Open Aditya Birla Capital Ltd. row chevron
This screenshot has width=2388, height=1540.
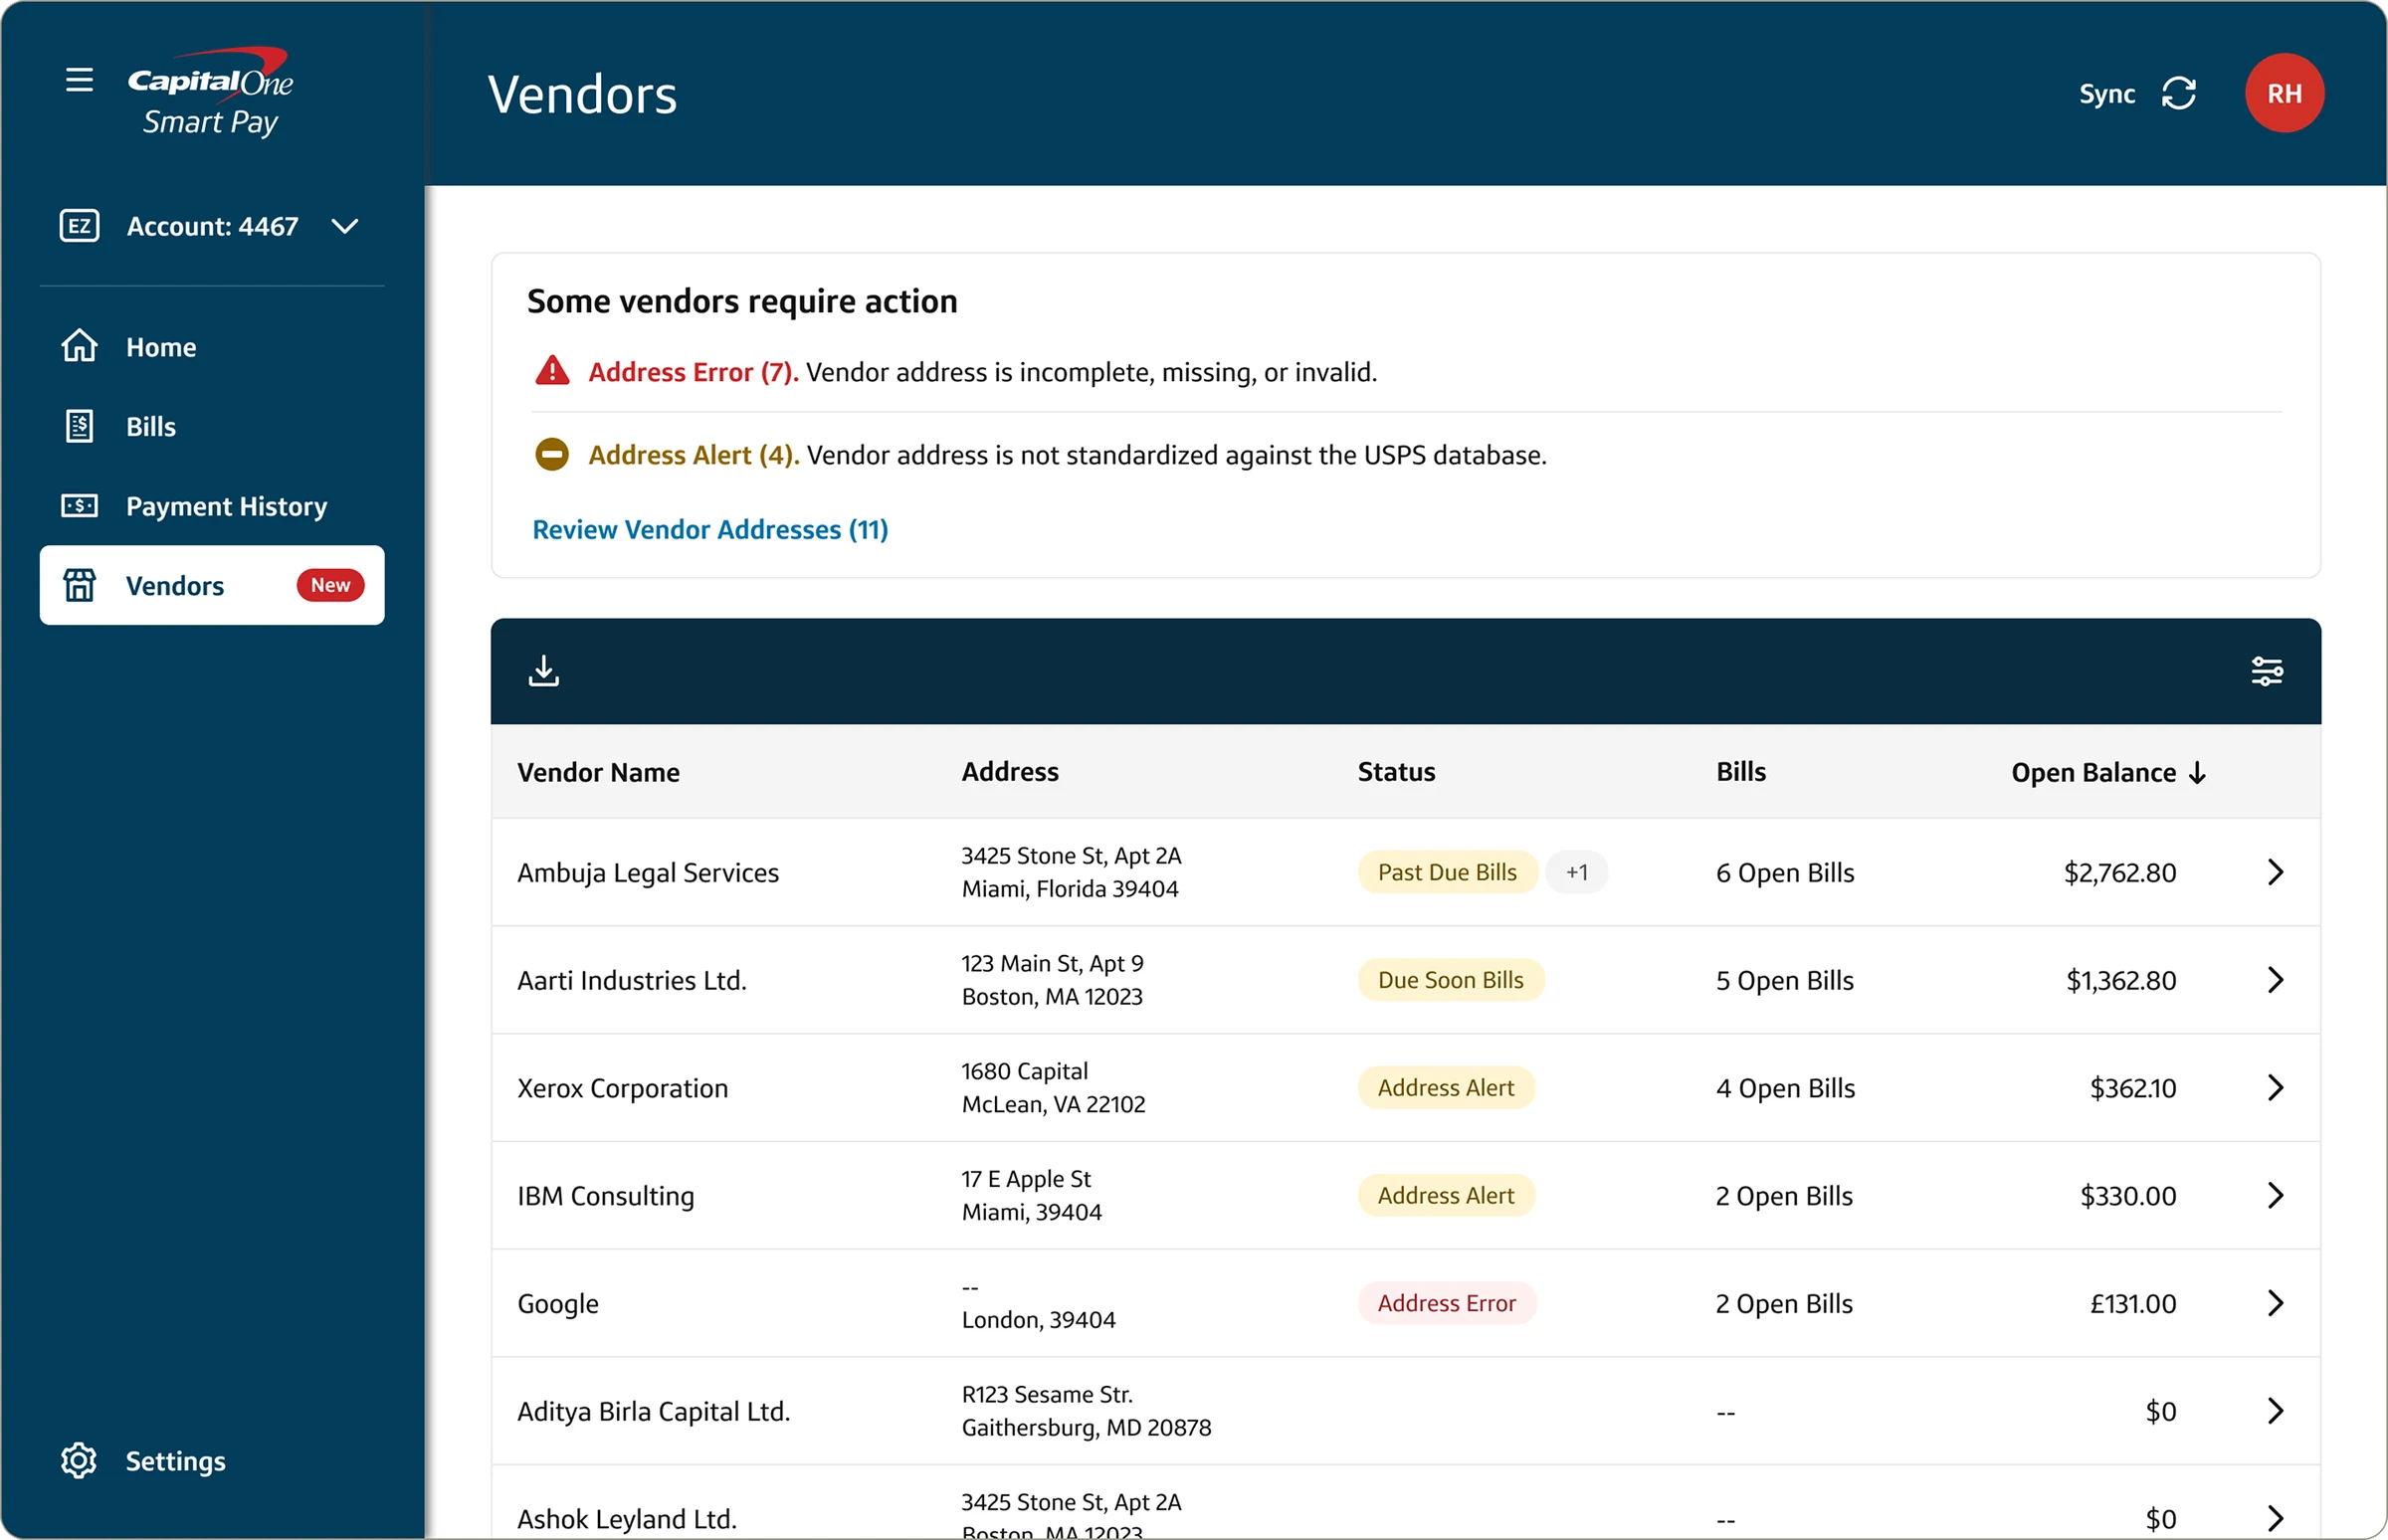(x=2275, y=1411)
